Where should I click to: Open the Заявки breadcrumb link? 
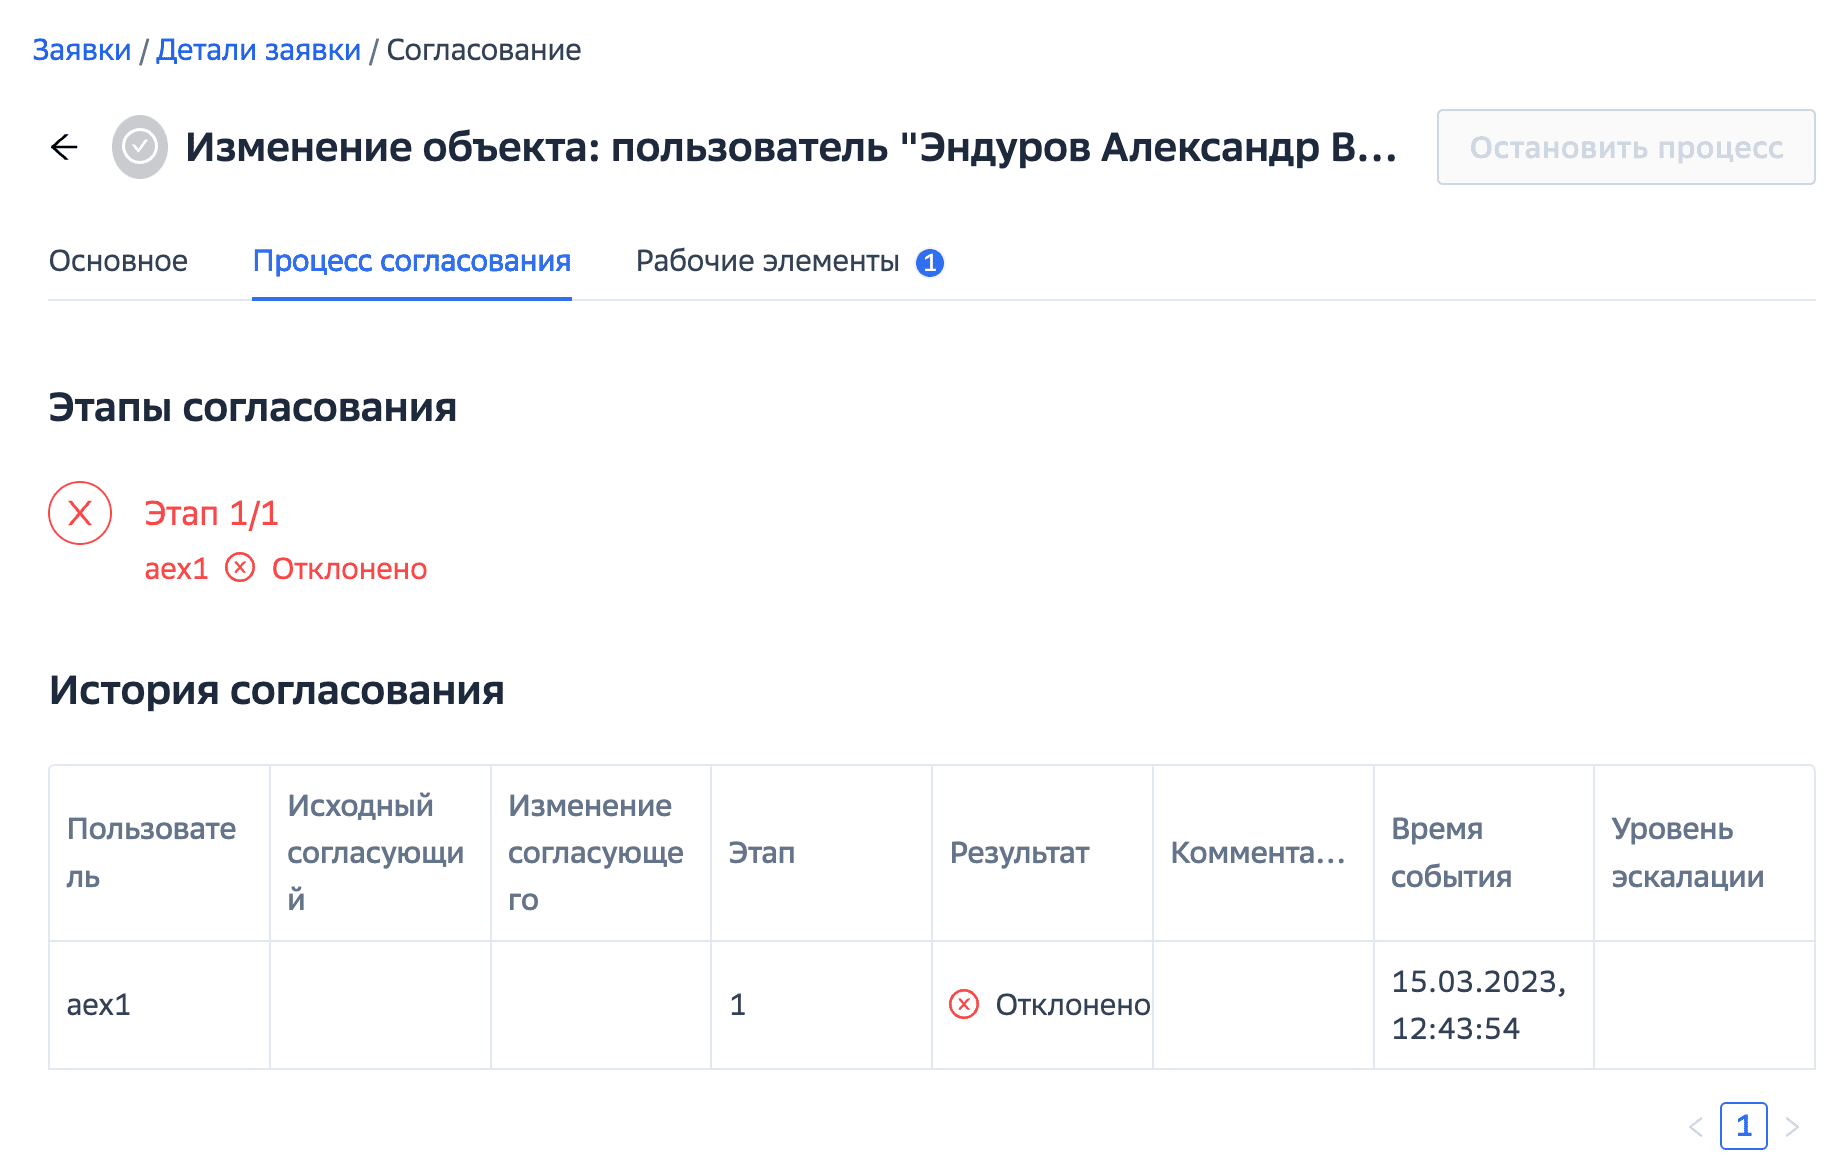[82, 50]
